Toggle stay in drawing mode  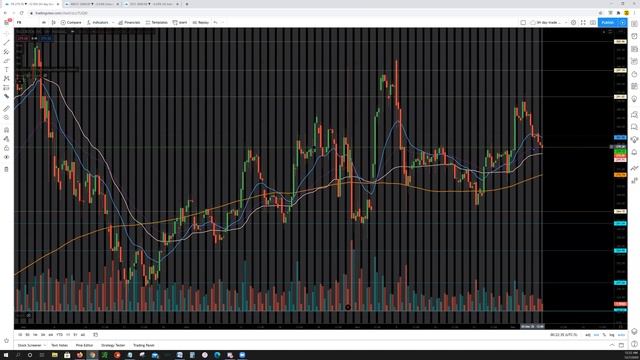(6, 139)
